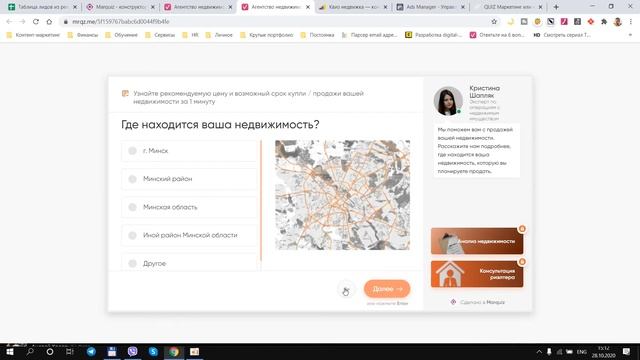
Task: Click the orange scrollbar beside answer options
Action: click(x=261, y=200)
